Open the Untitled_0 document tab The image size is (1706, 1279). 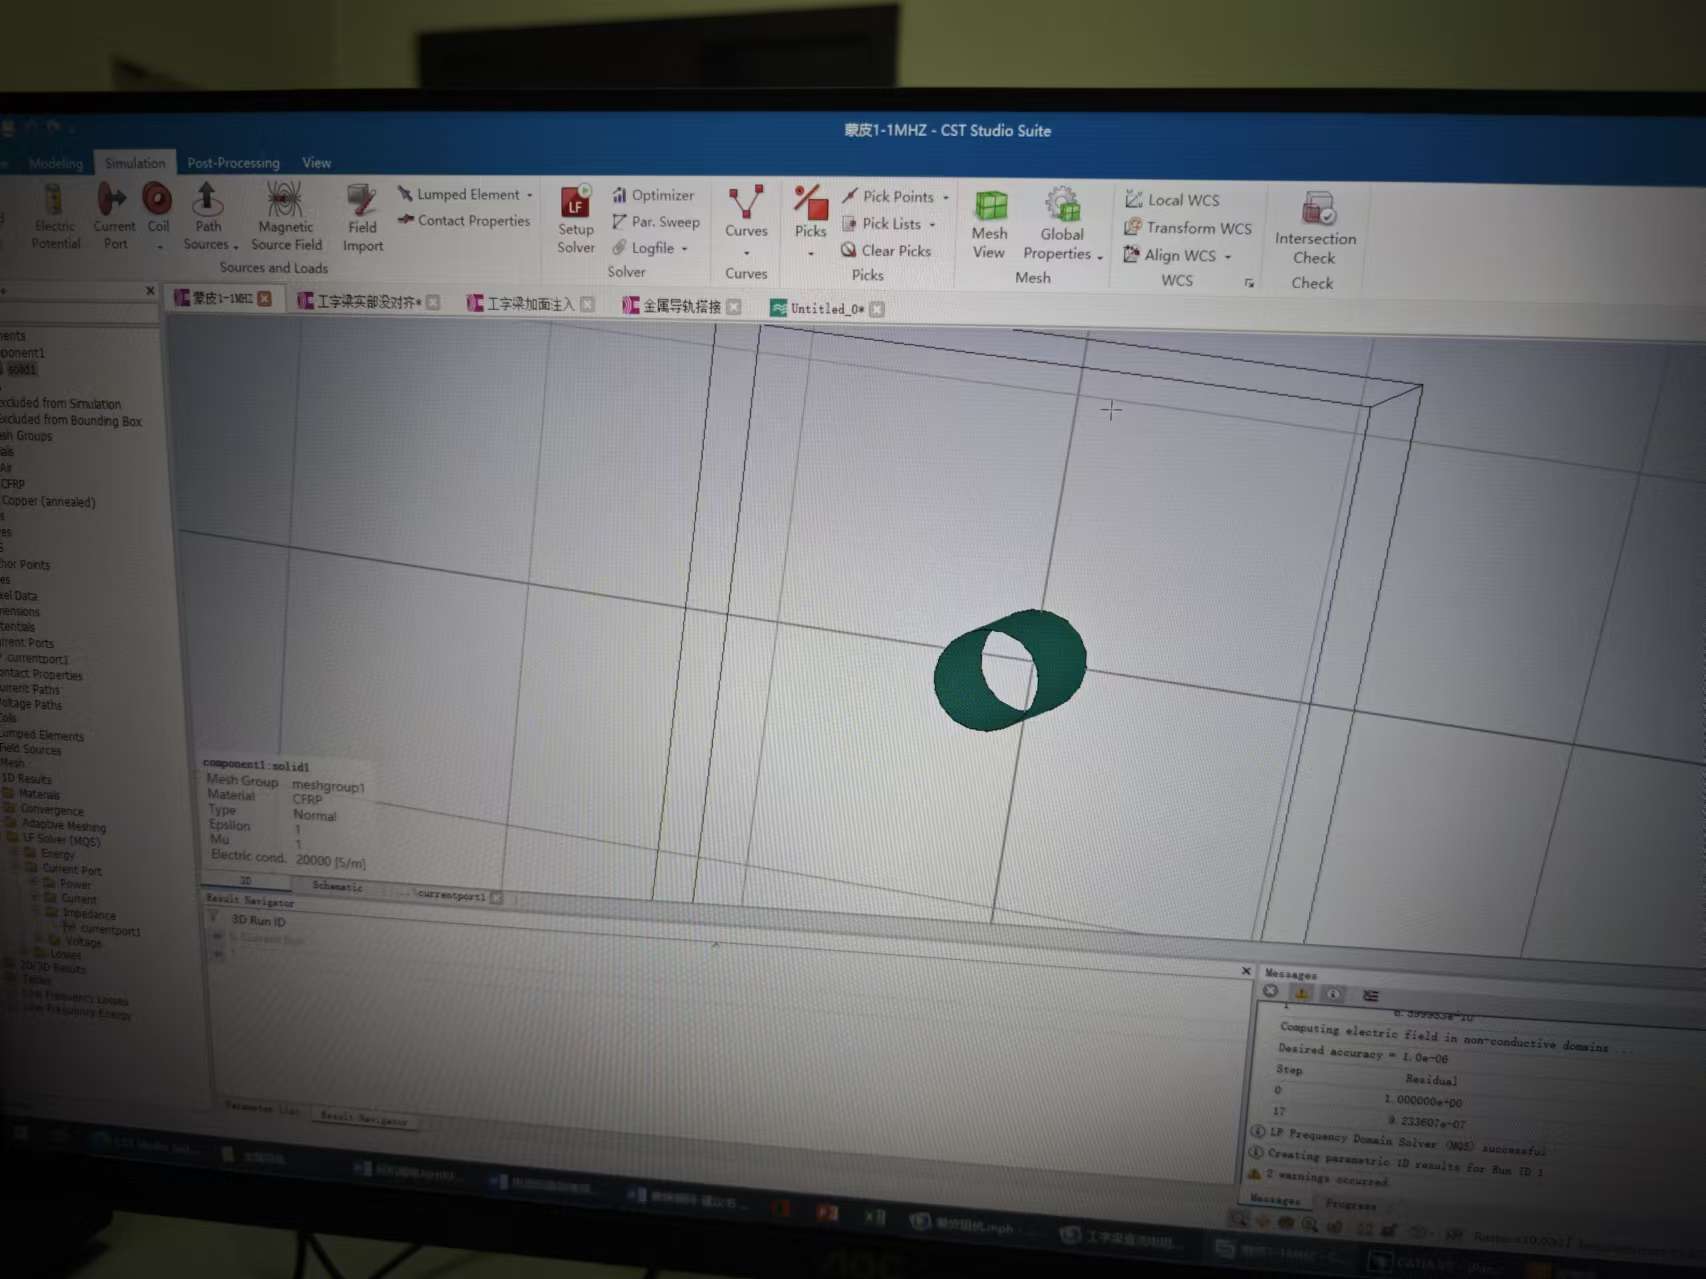[826, 308]
